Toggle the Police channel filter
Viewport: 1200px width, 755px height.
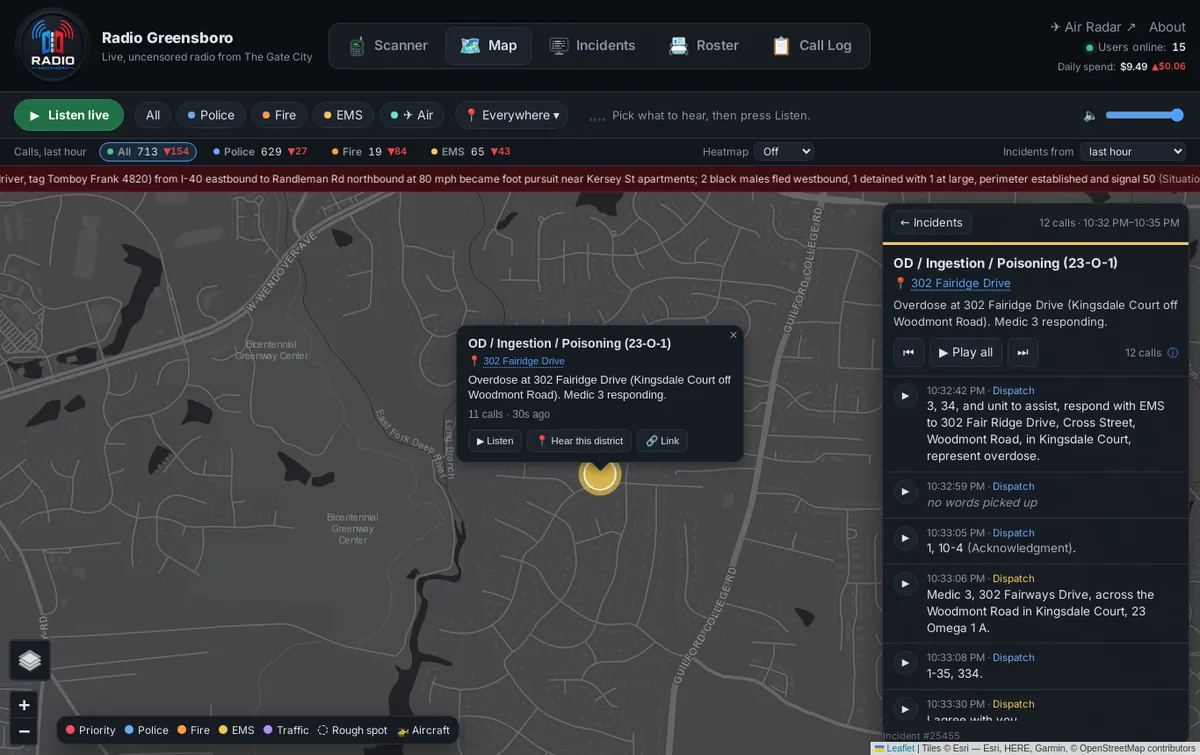tap(211, 115)
